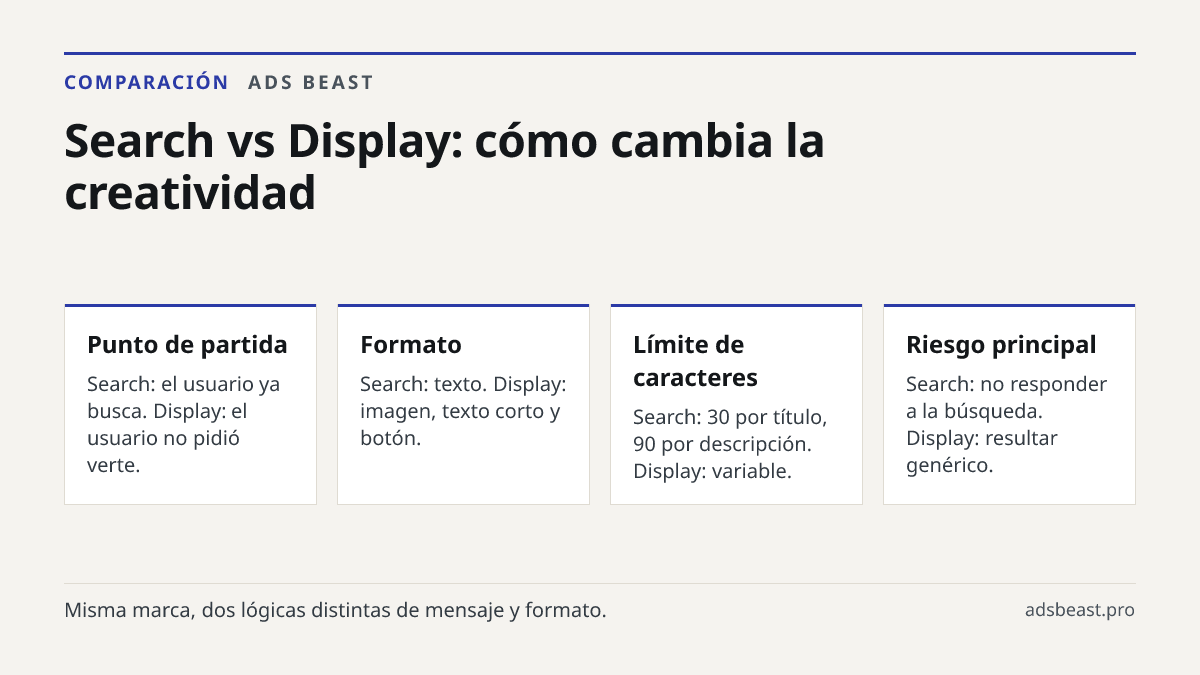Viewport: 1200px width, 675px height.
Task: Select the text "Search: el usuario ya busca. Display: el usuario no pidió verte."
Action: (x=184, y=424)
